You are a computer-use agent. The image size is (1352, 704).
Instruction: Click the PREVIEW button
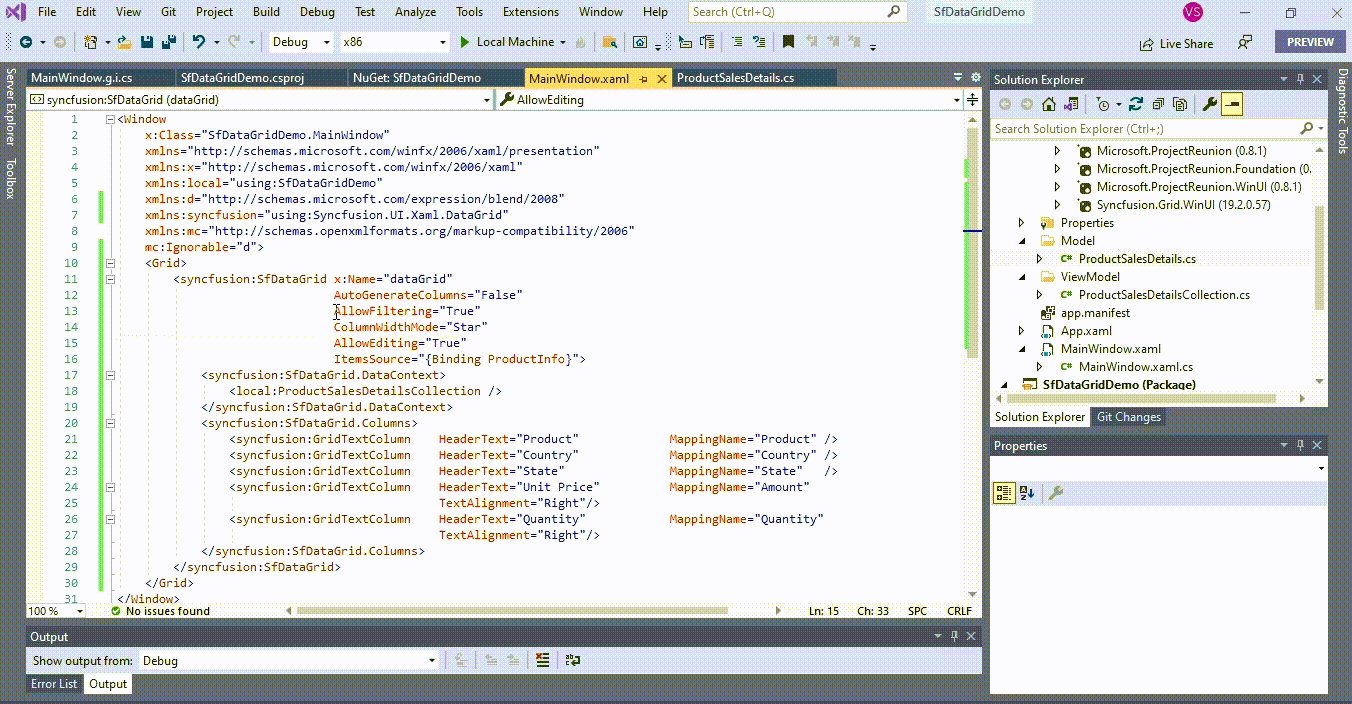(1310, 42)
